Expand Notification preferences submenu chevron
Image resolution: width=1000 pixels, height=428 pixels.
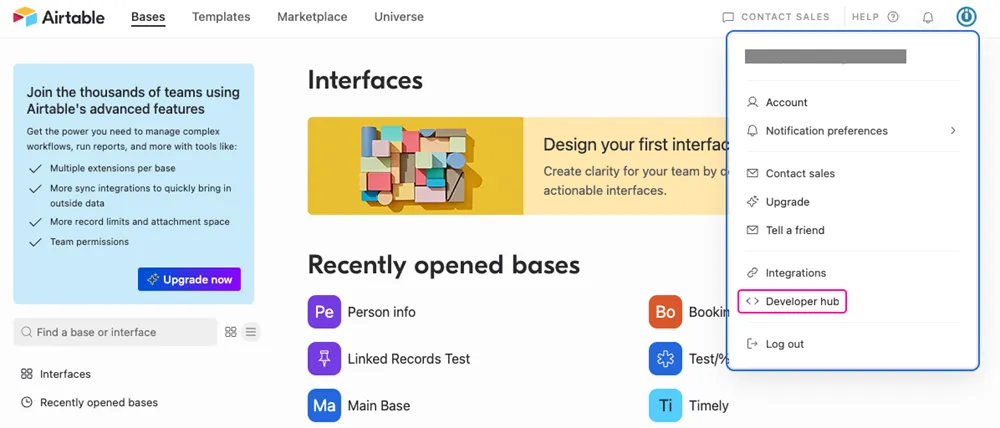tap(953, 131)
